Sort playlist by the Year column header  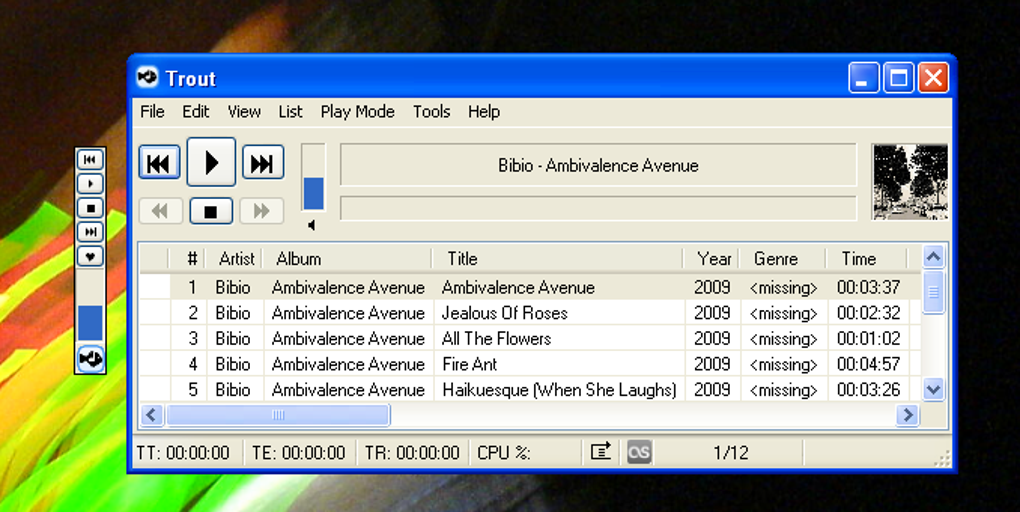(711, 259)
